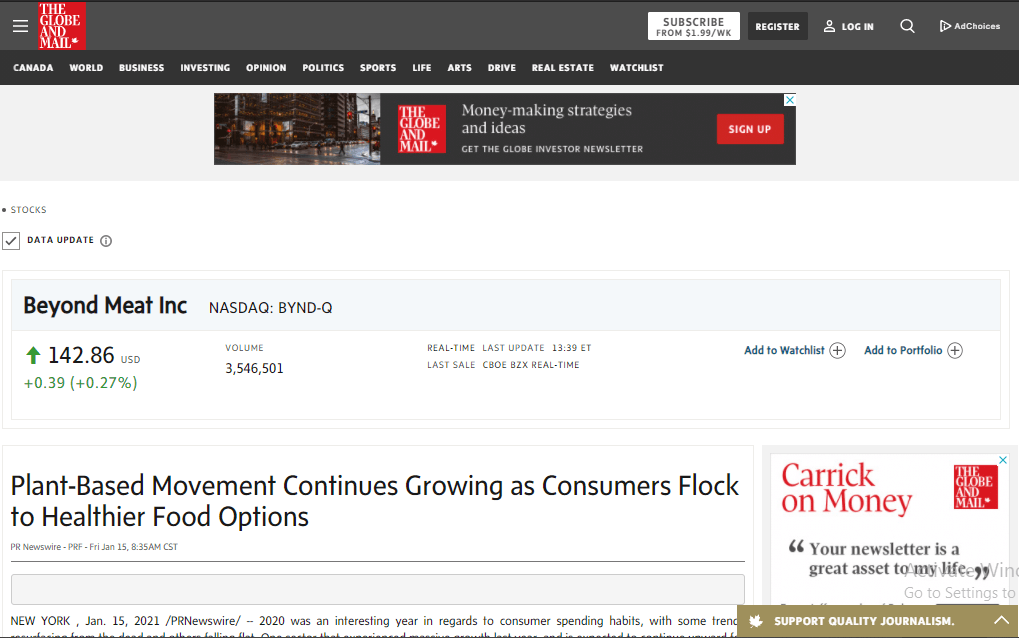Close the Carrick on Money ad
1019x638 pixels.
pos(1003,460)
